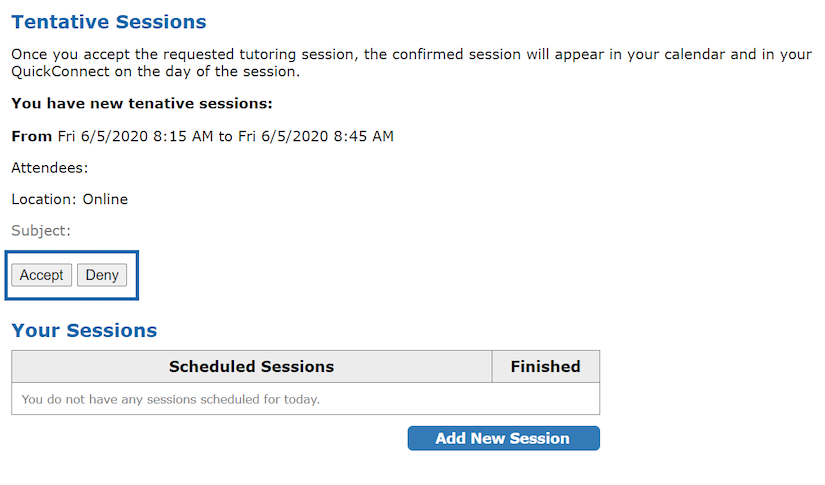This screenshot has width=825, height=485.
Task: Click the Online location value
Action: point(105,199)
